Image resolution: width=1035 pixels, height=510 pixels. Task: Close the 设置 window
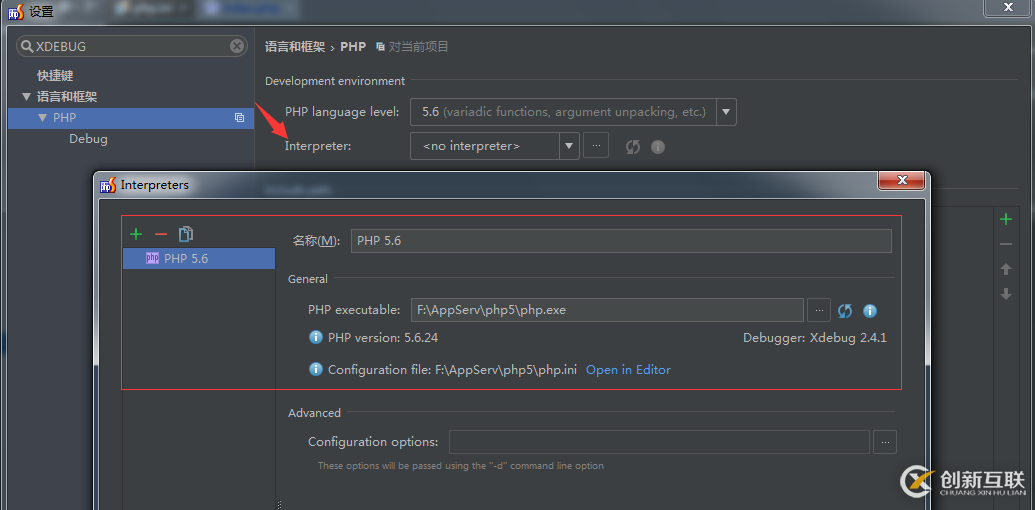click(x=1009, y=7)
